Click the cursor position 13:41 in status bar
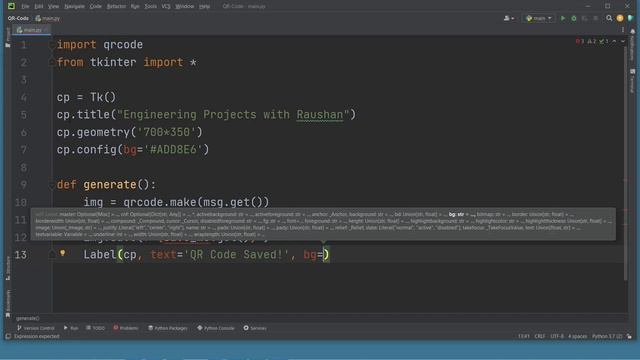640x360 pixels. tap(524, 336)
